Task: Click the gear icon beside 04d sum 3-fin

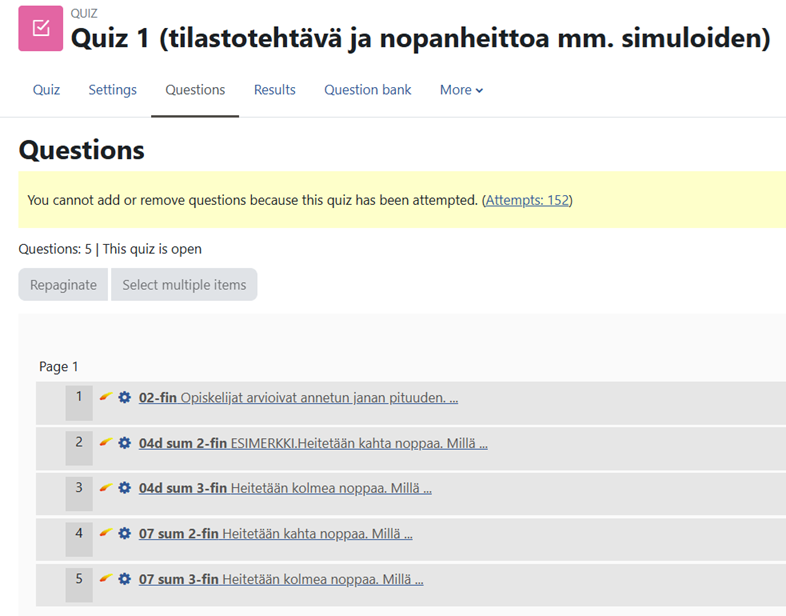Action: point(124,488)
